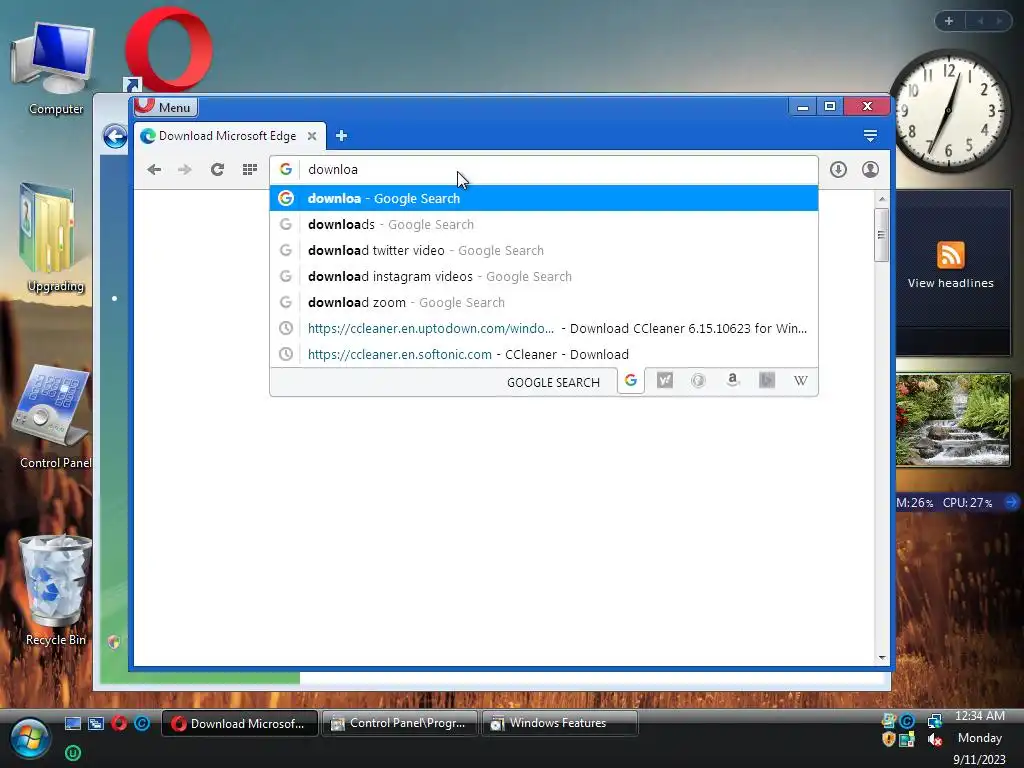Open Opera's tab menu icon at the right
This screenshot has width=1024, height=768.
pos(870,135)
